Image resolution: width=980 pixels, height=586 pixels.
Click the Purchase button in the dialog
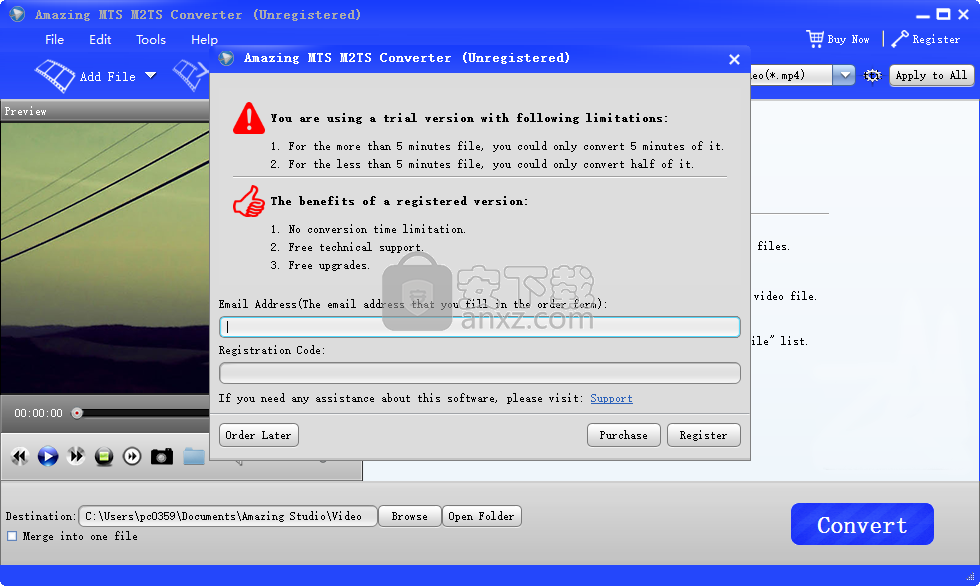(623, 435)
